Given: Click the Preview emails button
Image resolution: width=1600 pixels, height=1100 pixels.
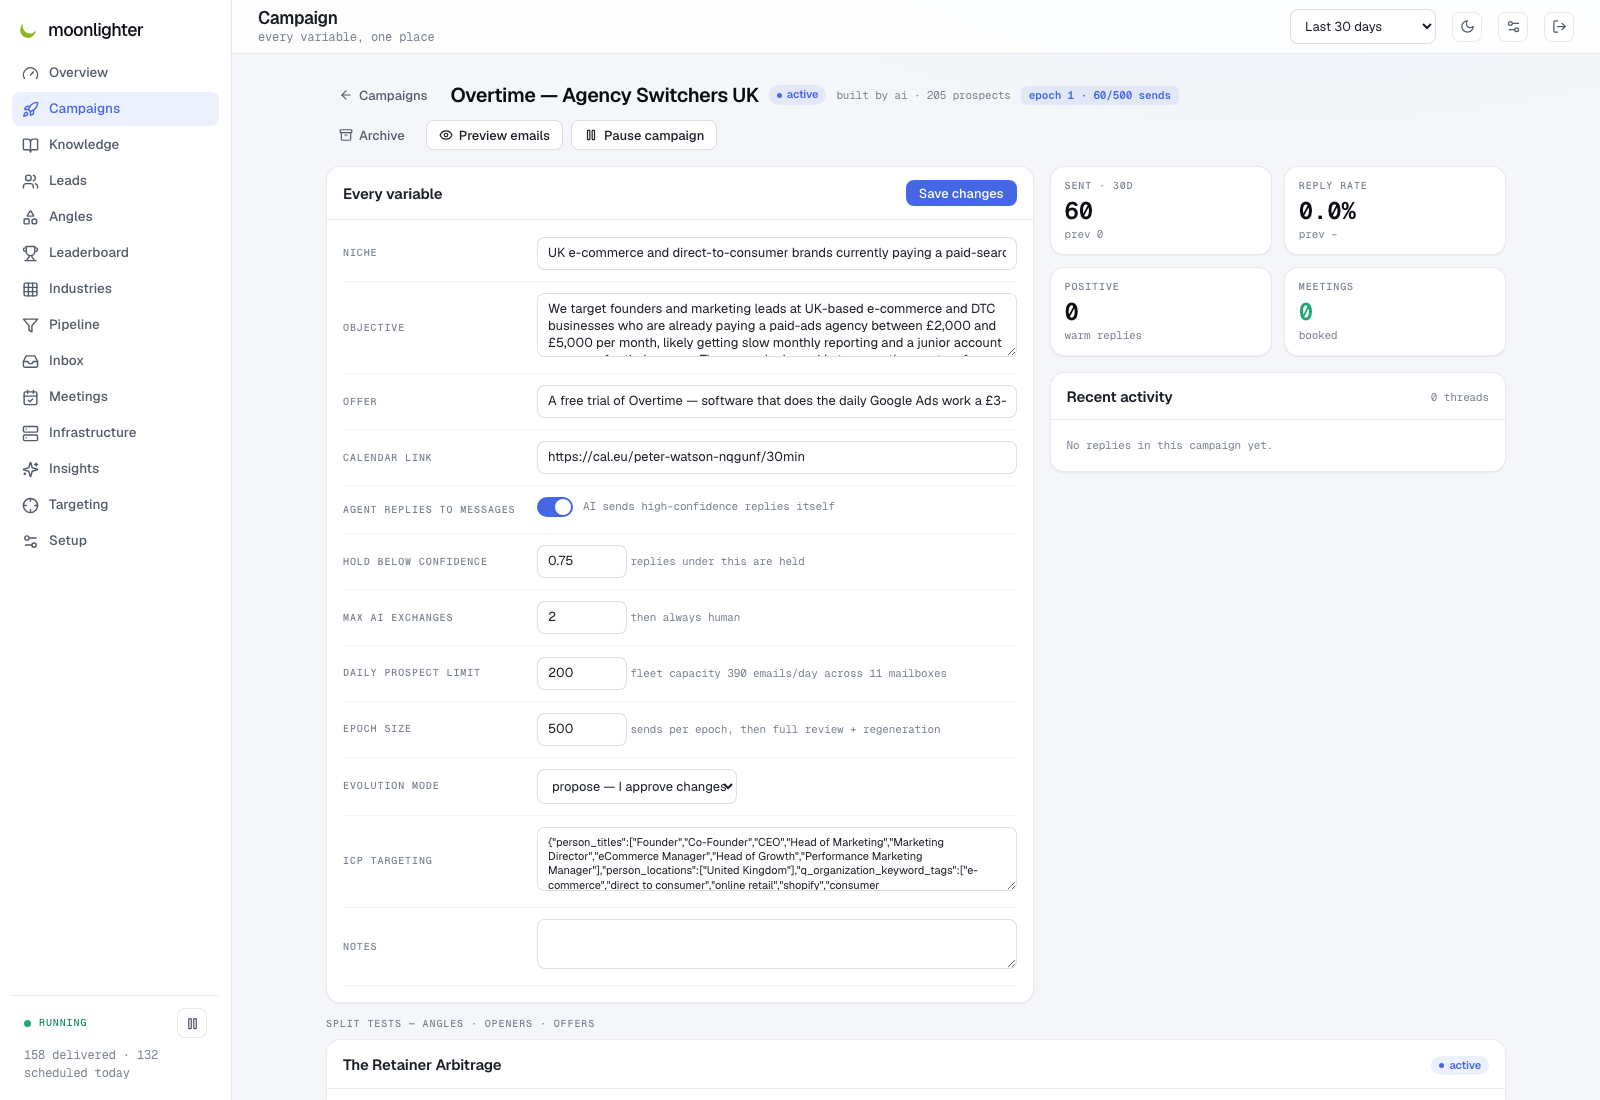Looking at the screenshot, I should 494,135.
